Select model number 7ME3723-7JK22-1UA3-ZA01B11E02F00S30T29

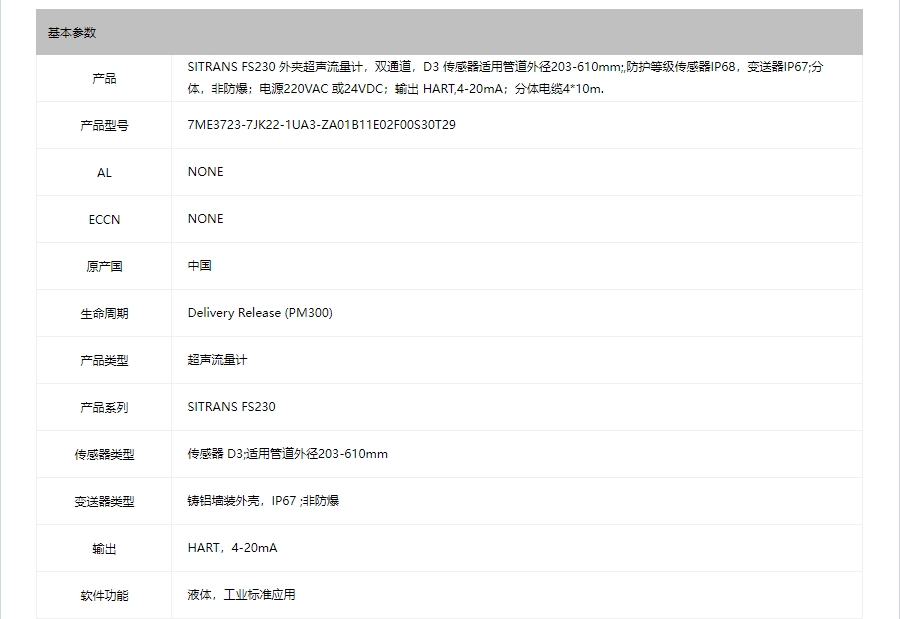coord(321,125)
